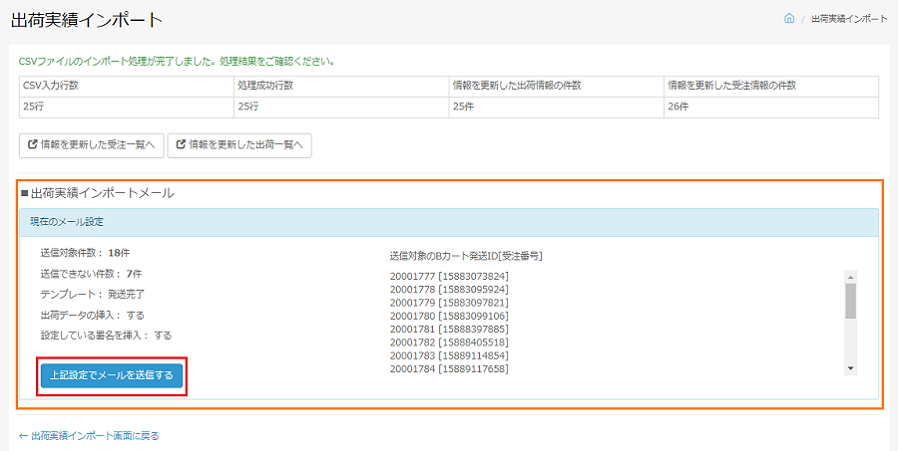
Task: Select row 20001777 [15883073824]
Action: tap(449, 277)
